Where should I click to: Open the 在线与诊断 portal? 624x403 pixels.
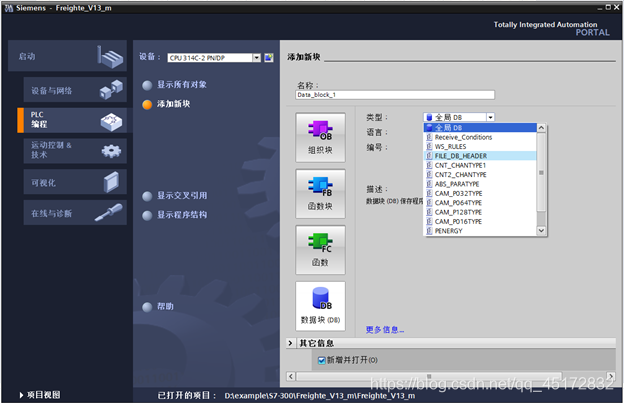coord(75,212)
